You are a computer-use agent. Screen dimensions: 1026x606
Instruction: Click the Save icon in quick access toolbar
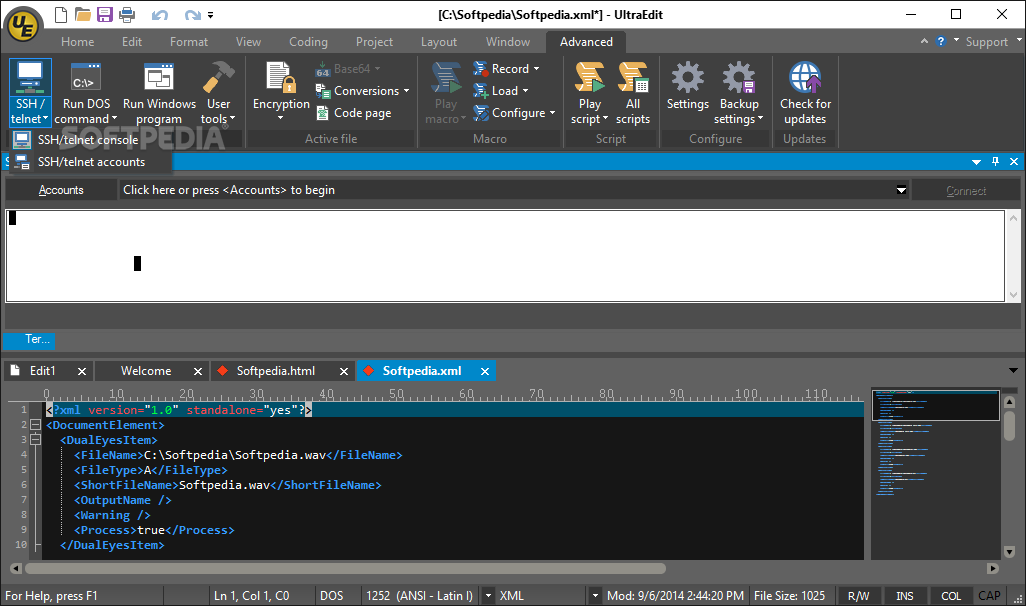point(105,14)
